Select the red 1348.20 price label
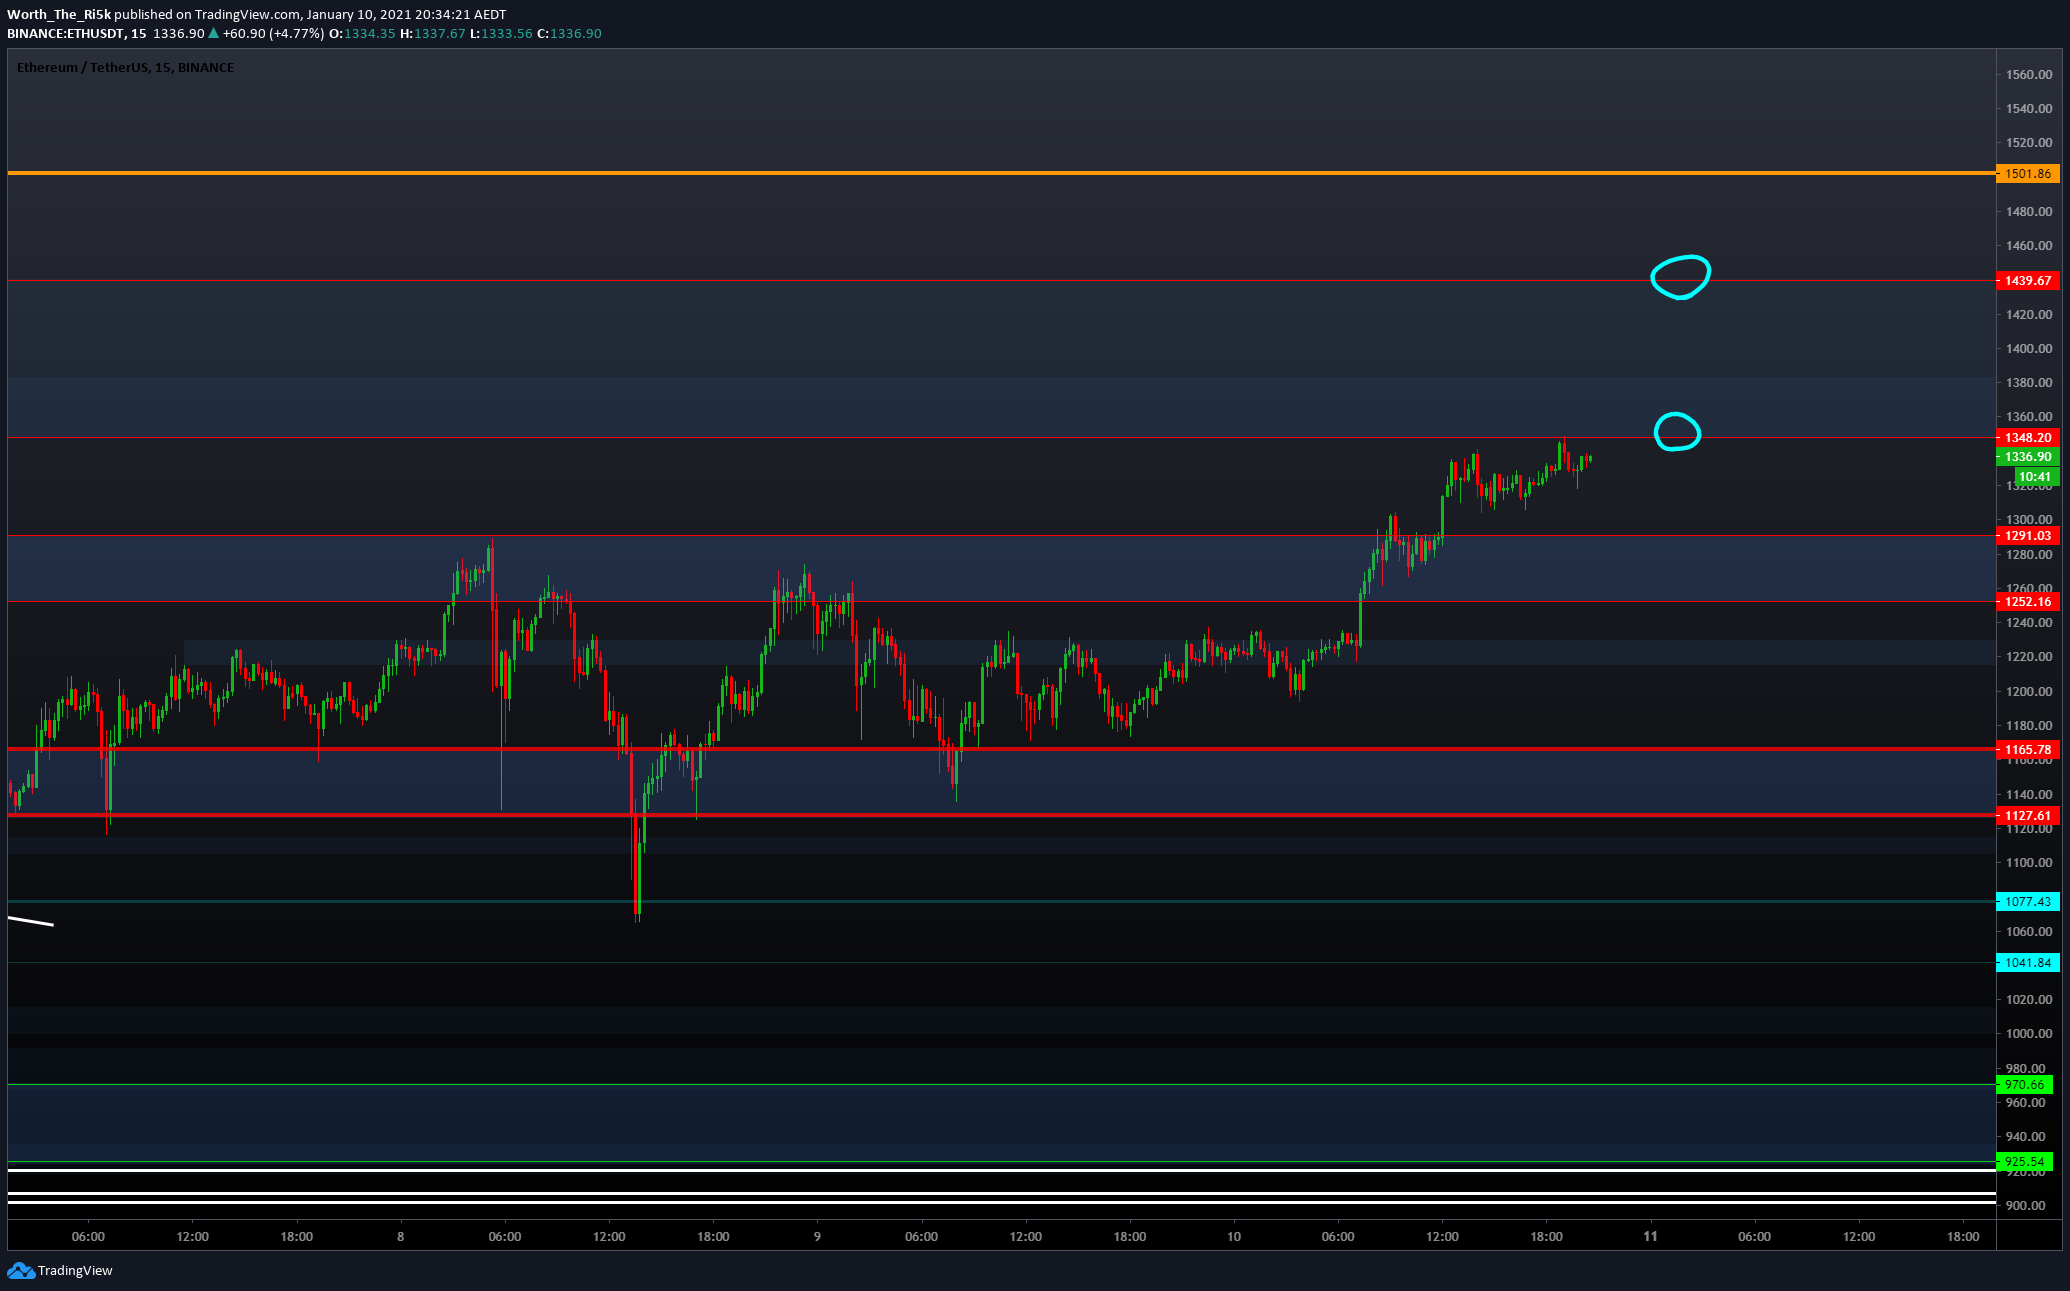The width and height of the screenshot is (2070, 1291). tap(2027, 437)
